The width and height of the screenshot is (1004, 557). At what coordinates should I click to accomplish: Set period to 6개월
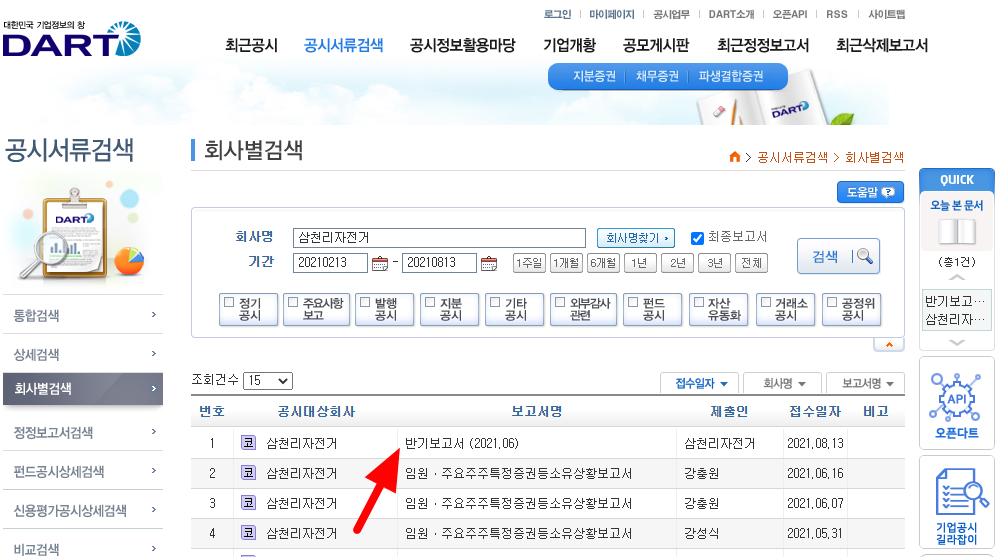603,263
